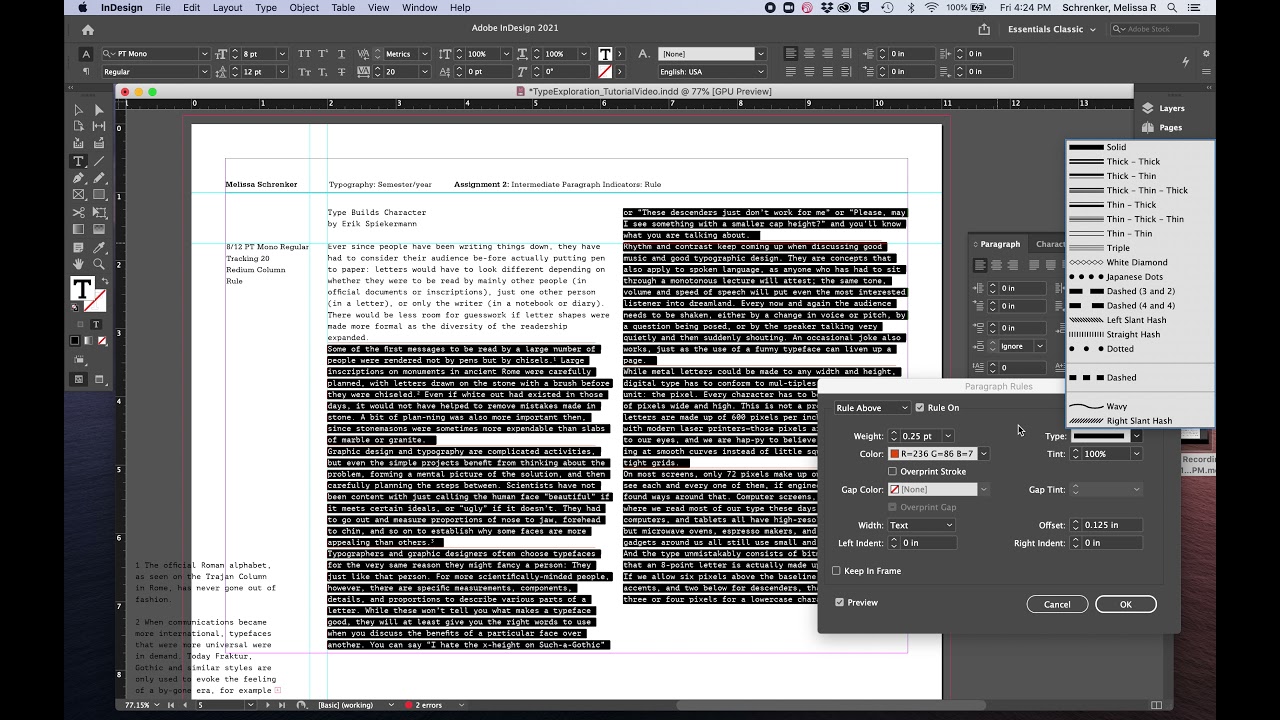The height and width of the screenshot is (720, 1280).
Task: Open the Weight dropdown arrow
Action: pos(948,436)
